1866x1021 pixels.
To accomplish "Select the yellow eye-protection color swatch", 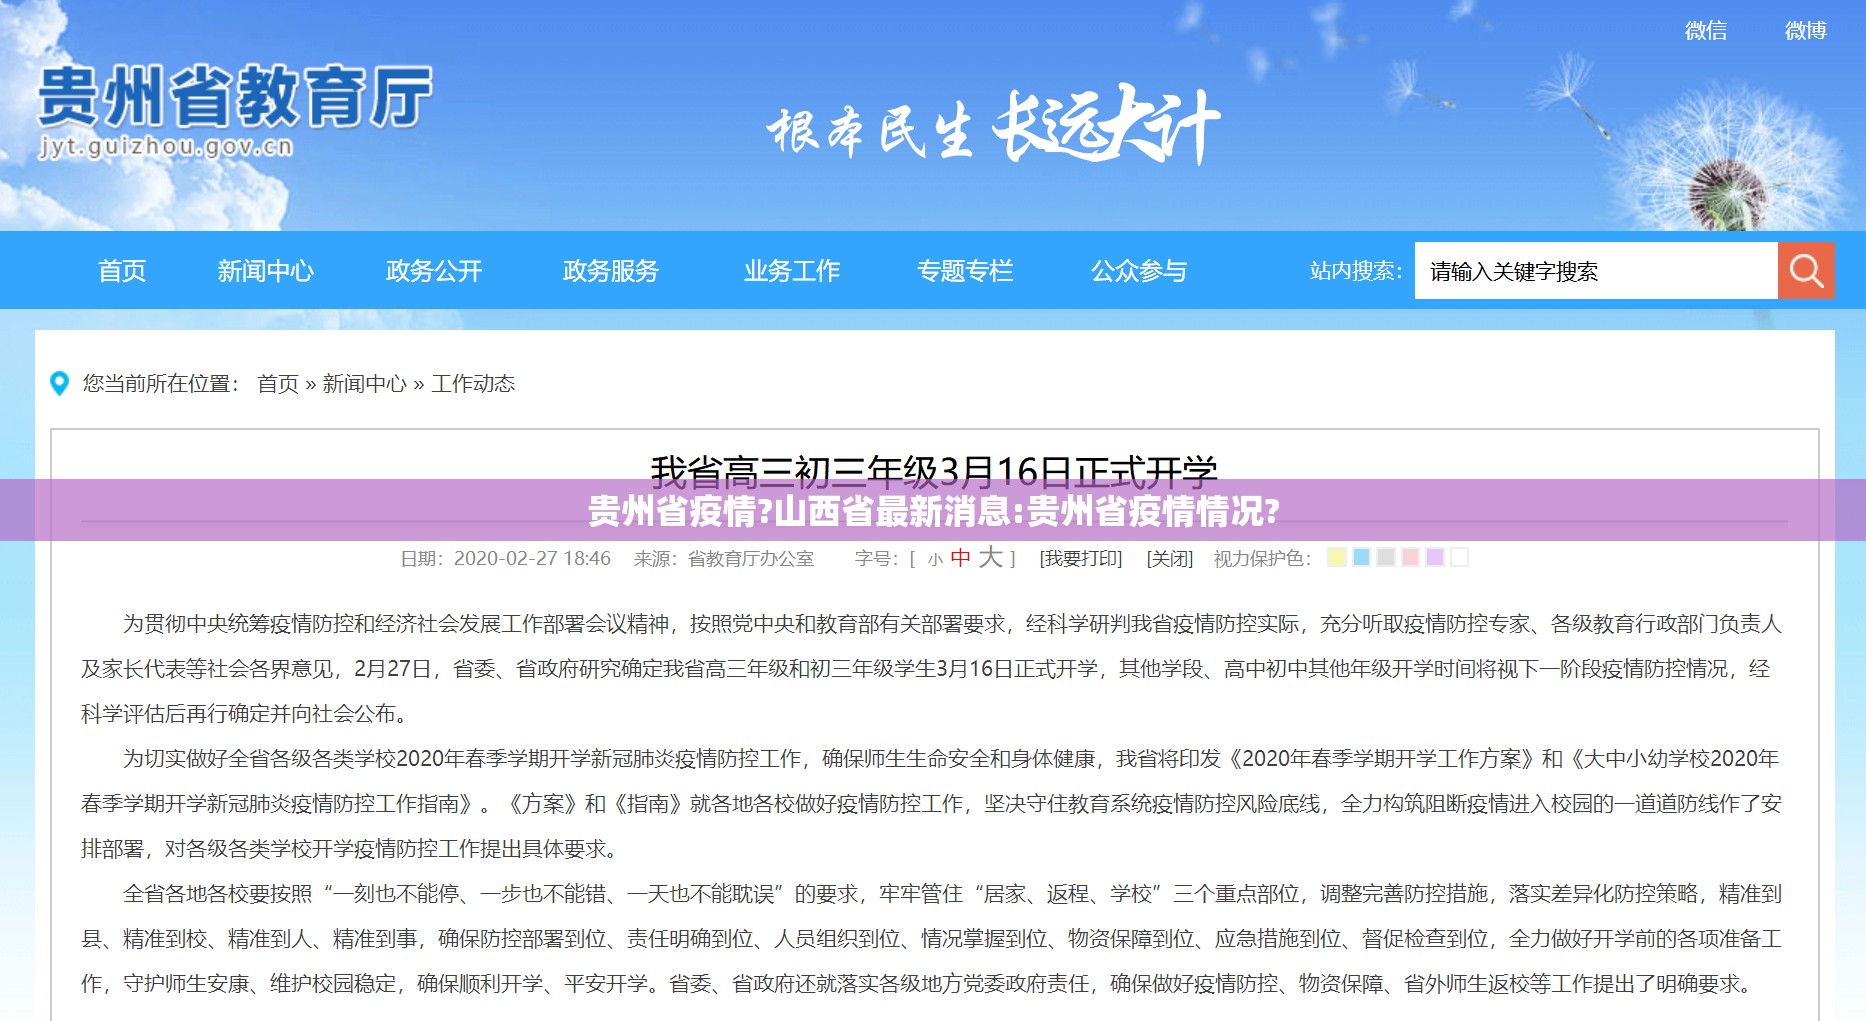I will pos(1336,557).
